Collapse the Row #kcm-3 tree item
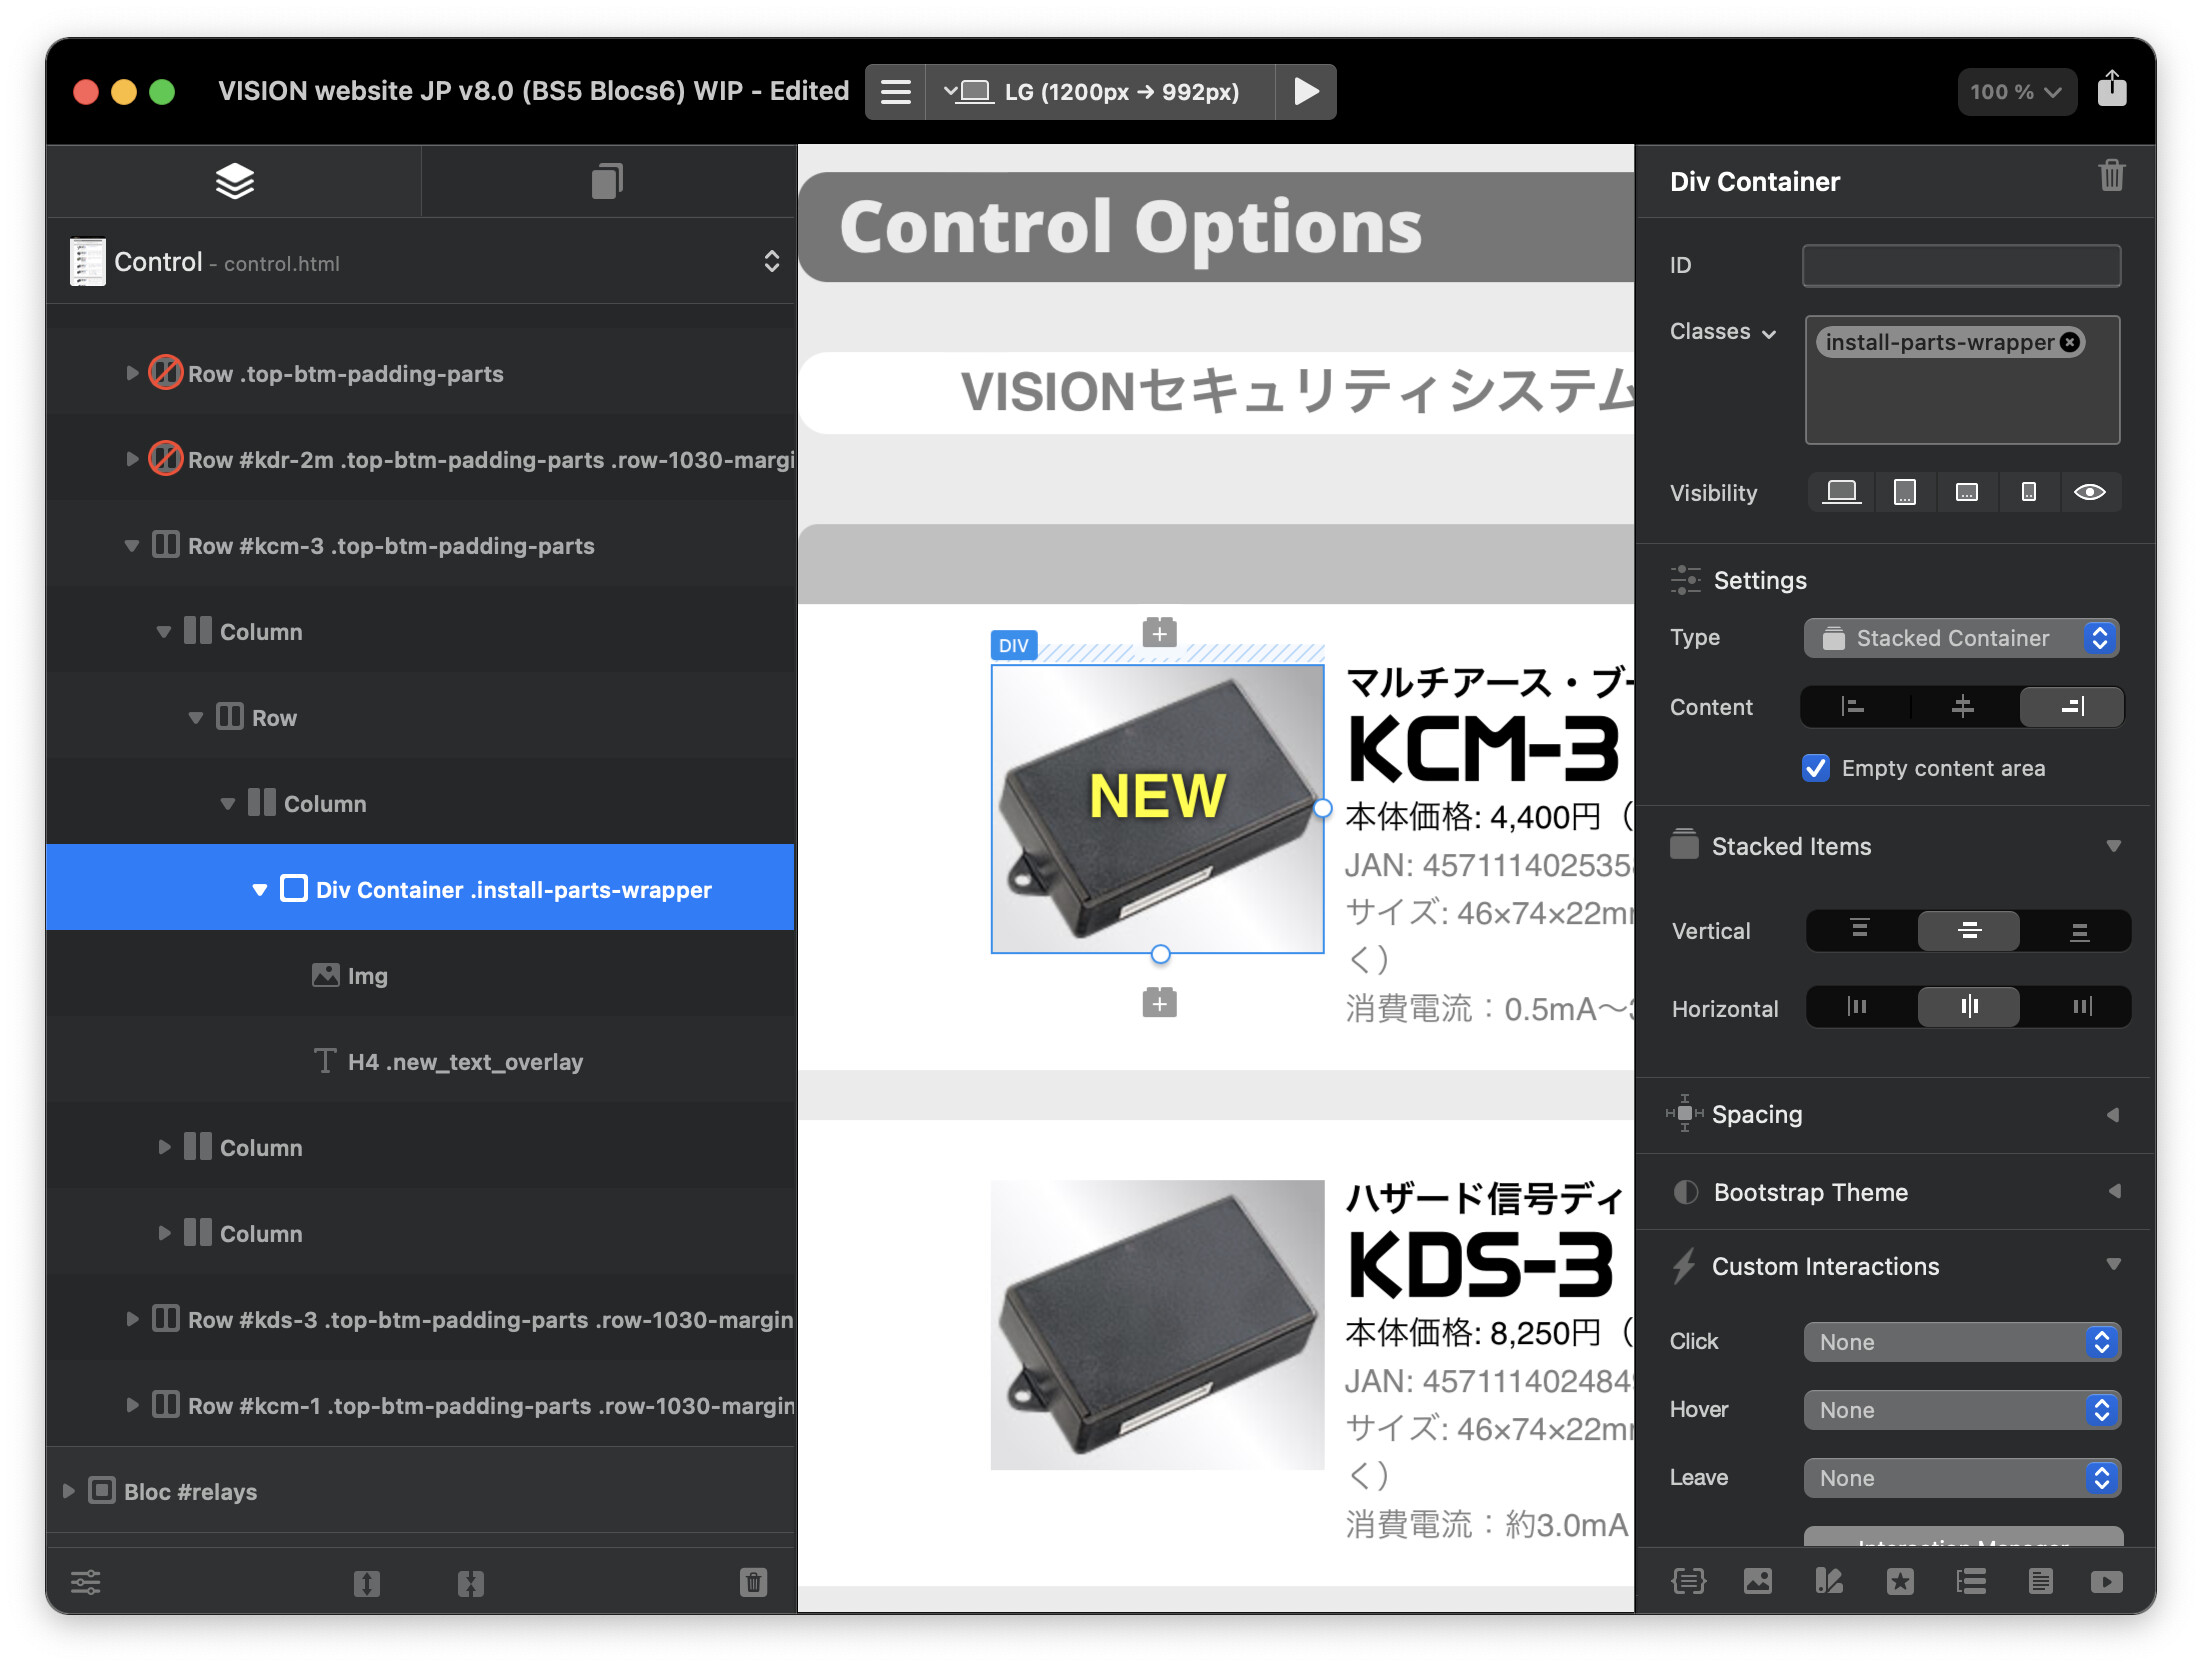The width and height of the screenshot is (2202, 1668). (x=131, y=546)
